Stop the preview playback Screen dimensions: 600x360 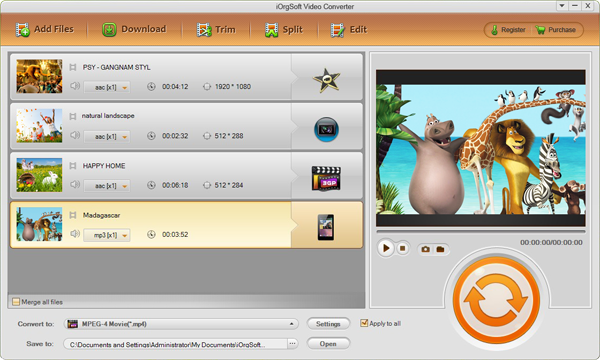pos(403,248)
